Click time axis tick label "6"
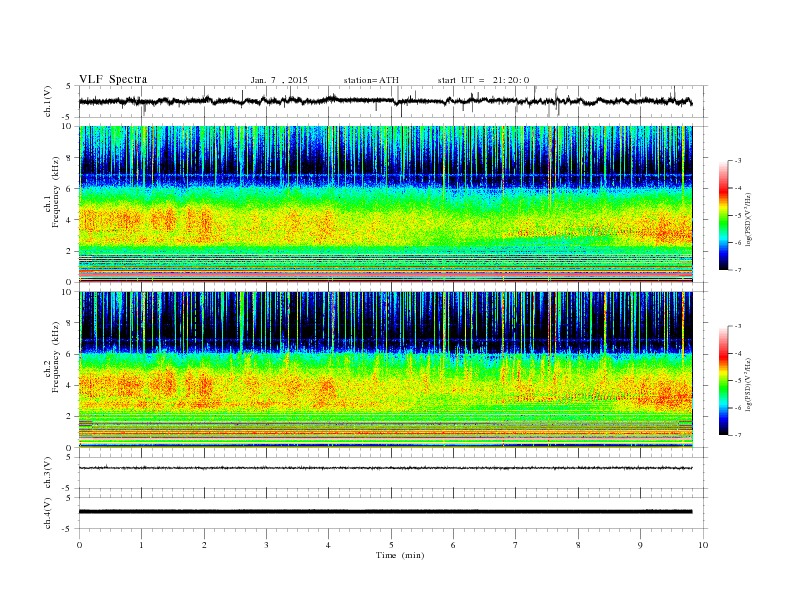The image size is (792, 612). (x=453, y=545)
